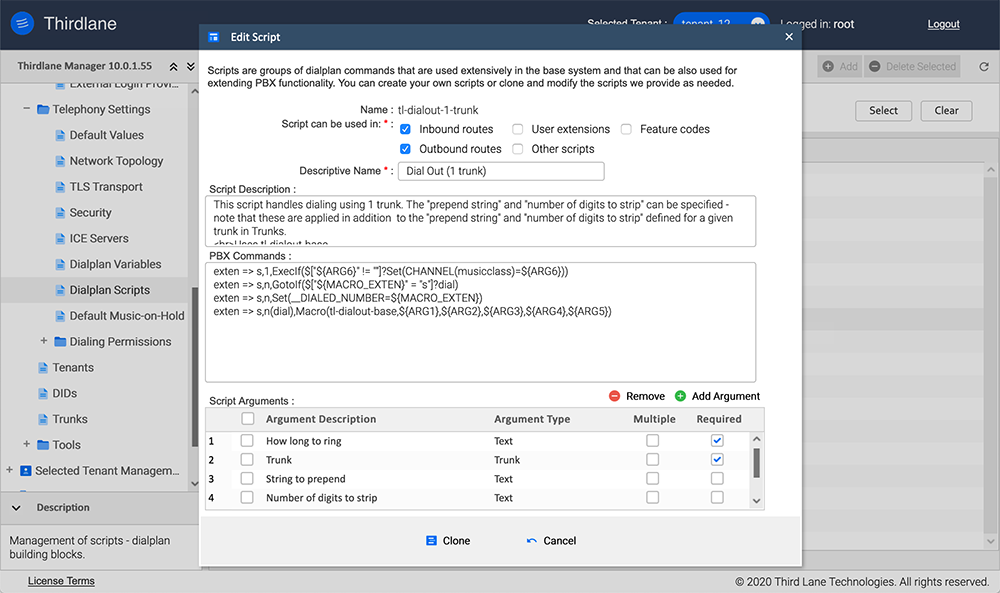Click the Edit Script dialog title icon

point(214,37)
